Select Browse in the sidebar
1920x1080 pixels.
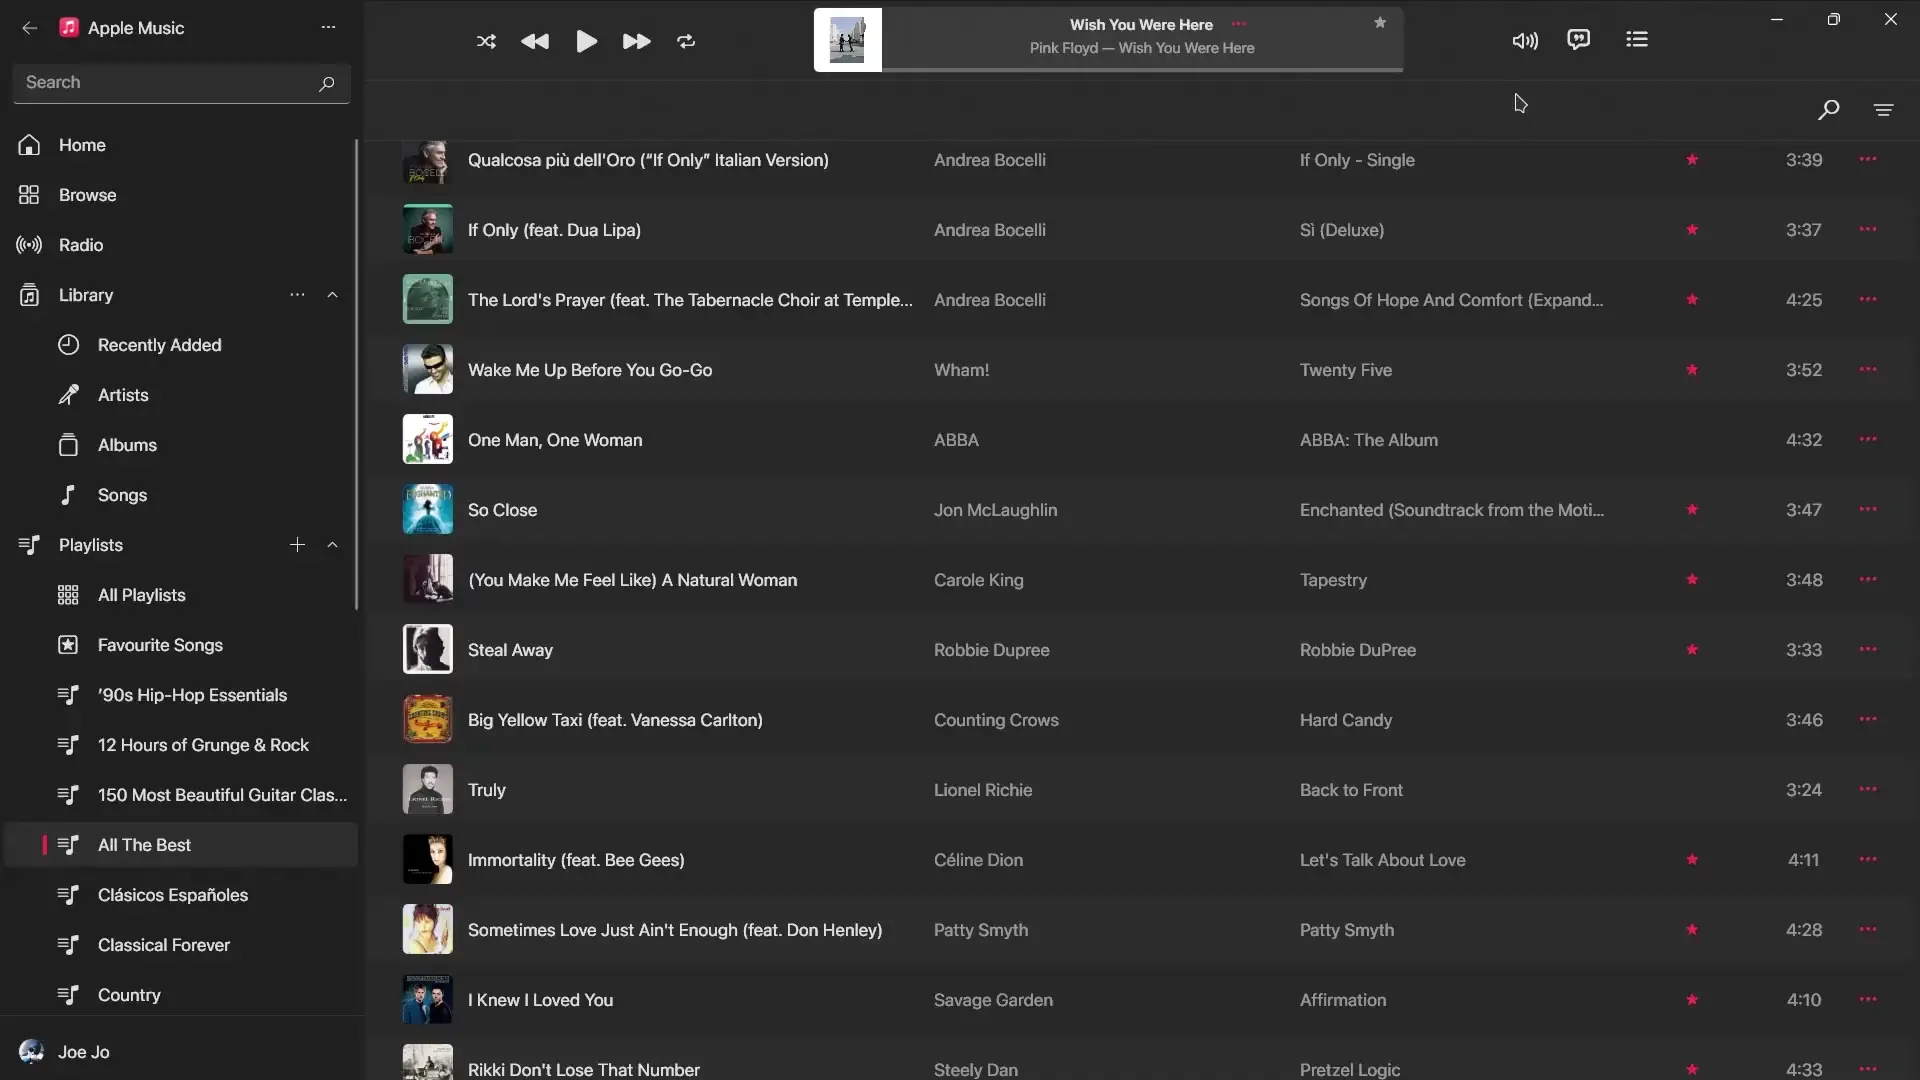coord(85,195)
